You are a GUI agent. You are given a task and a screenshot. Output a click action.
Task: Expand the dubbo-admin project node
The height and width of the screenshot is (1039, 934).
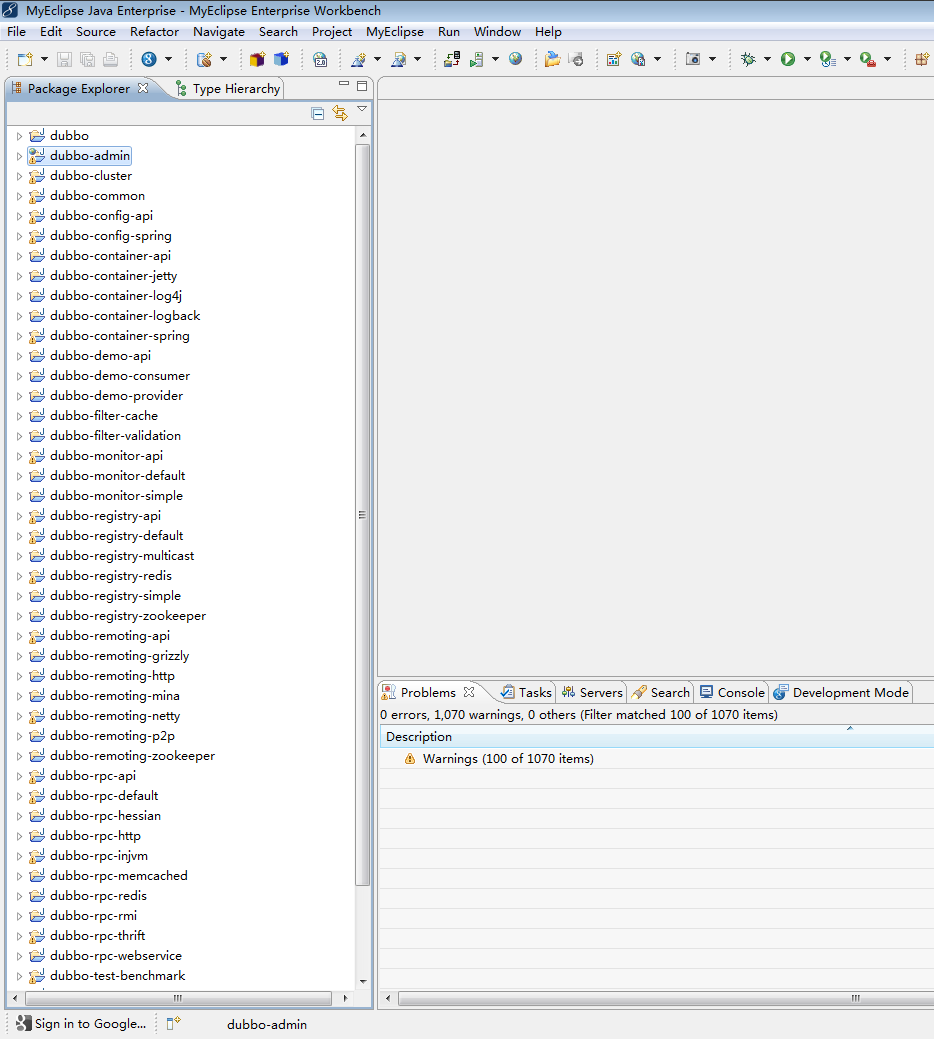click(19, 156)
